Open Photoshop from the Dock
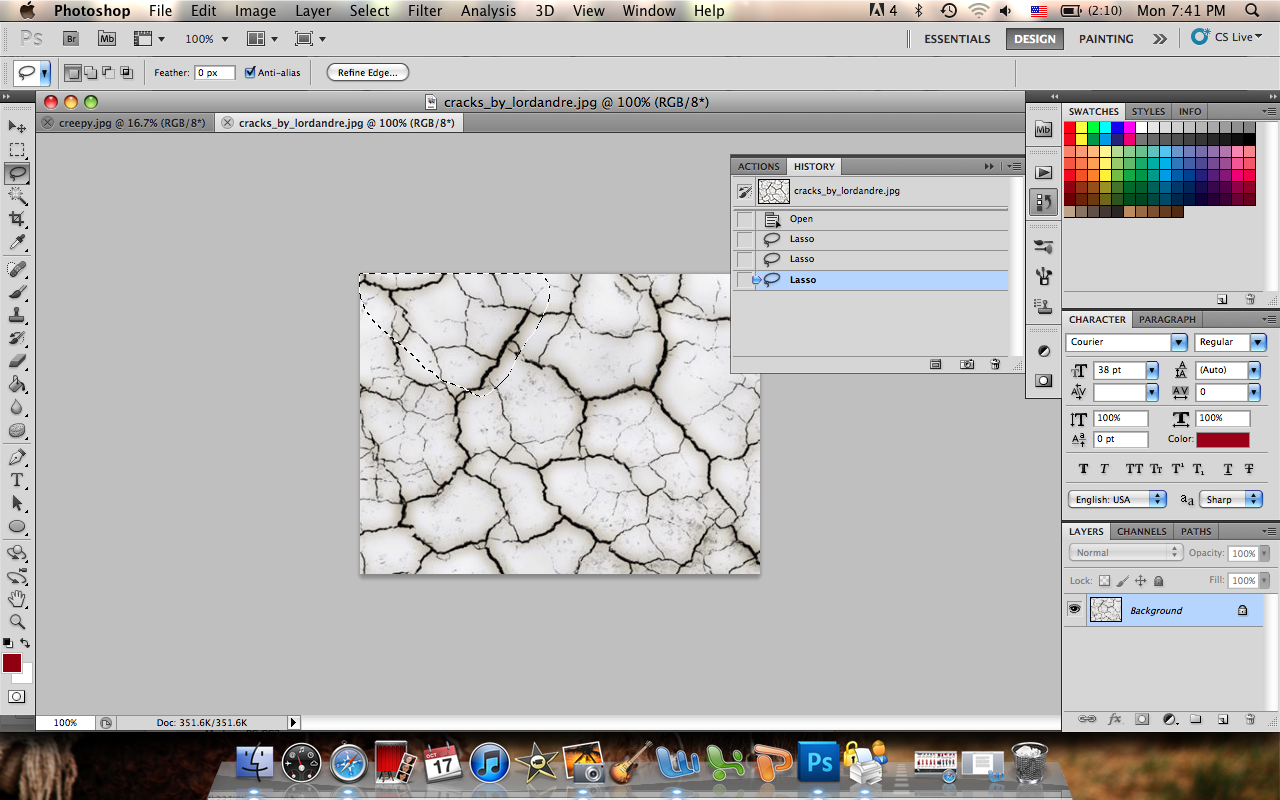 coord(820,763)
